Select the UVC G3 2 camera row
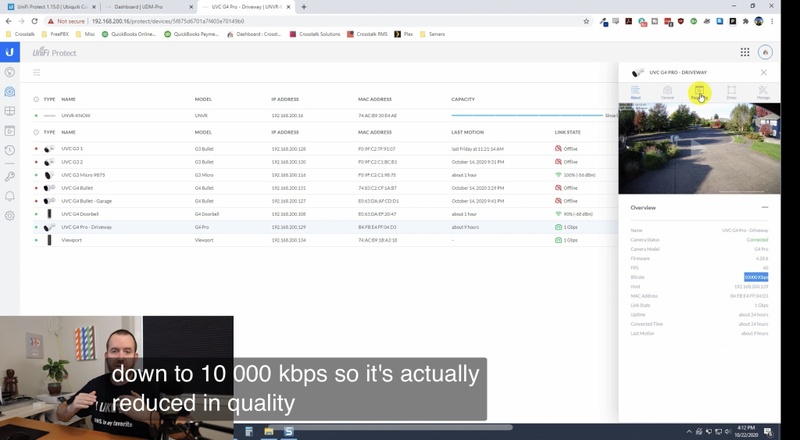The height and width of the screenshot is (440, 800). pyautogui.click(x=325, y=162)
